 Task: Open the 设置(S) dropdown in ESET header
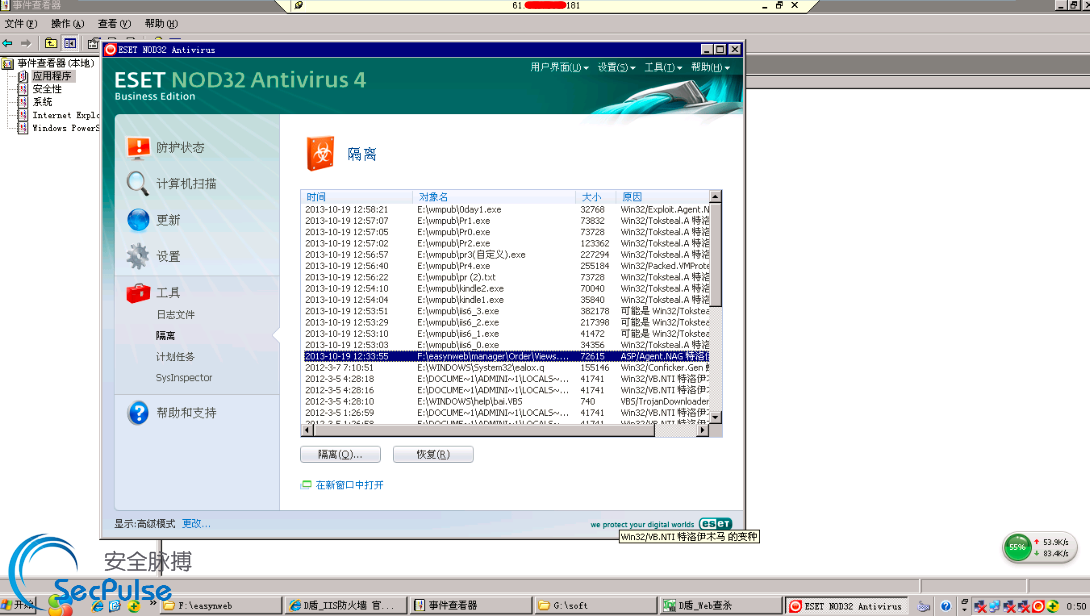click(617, 67)
